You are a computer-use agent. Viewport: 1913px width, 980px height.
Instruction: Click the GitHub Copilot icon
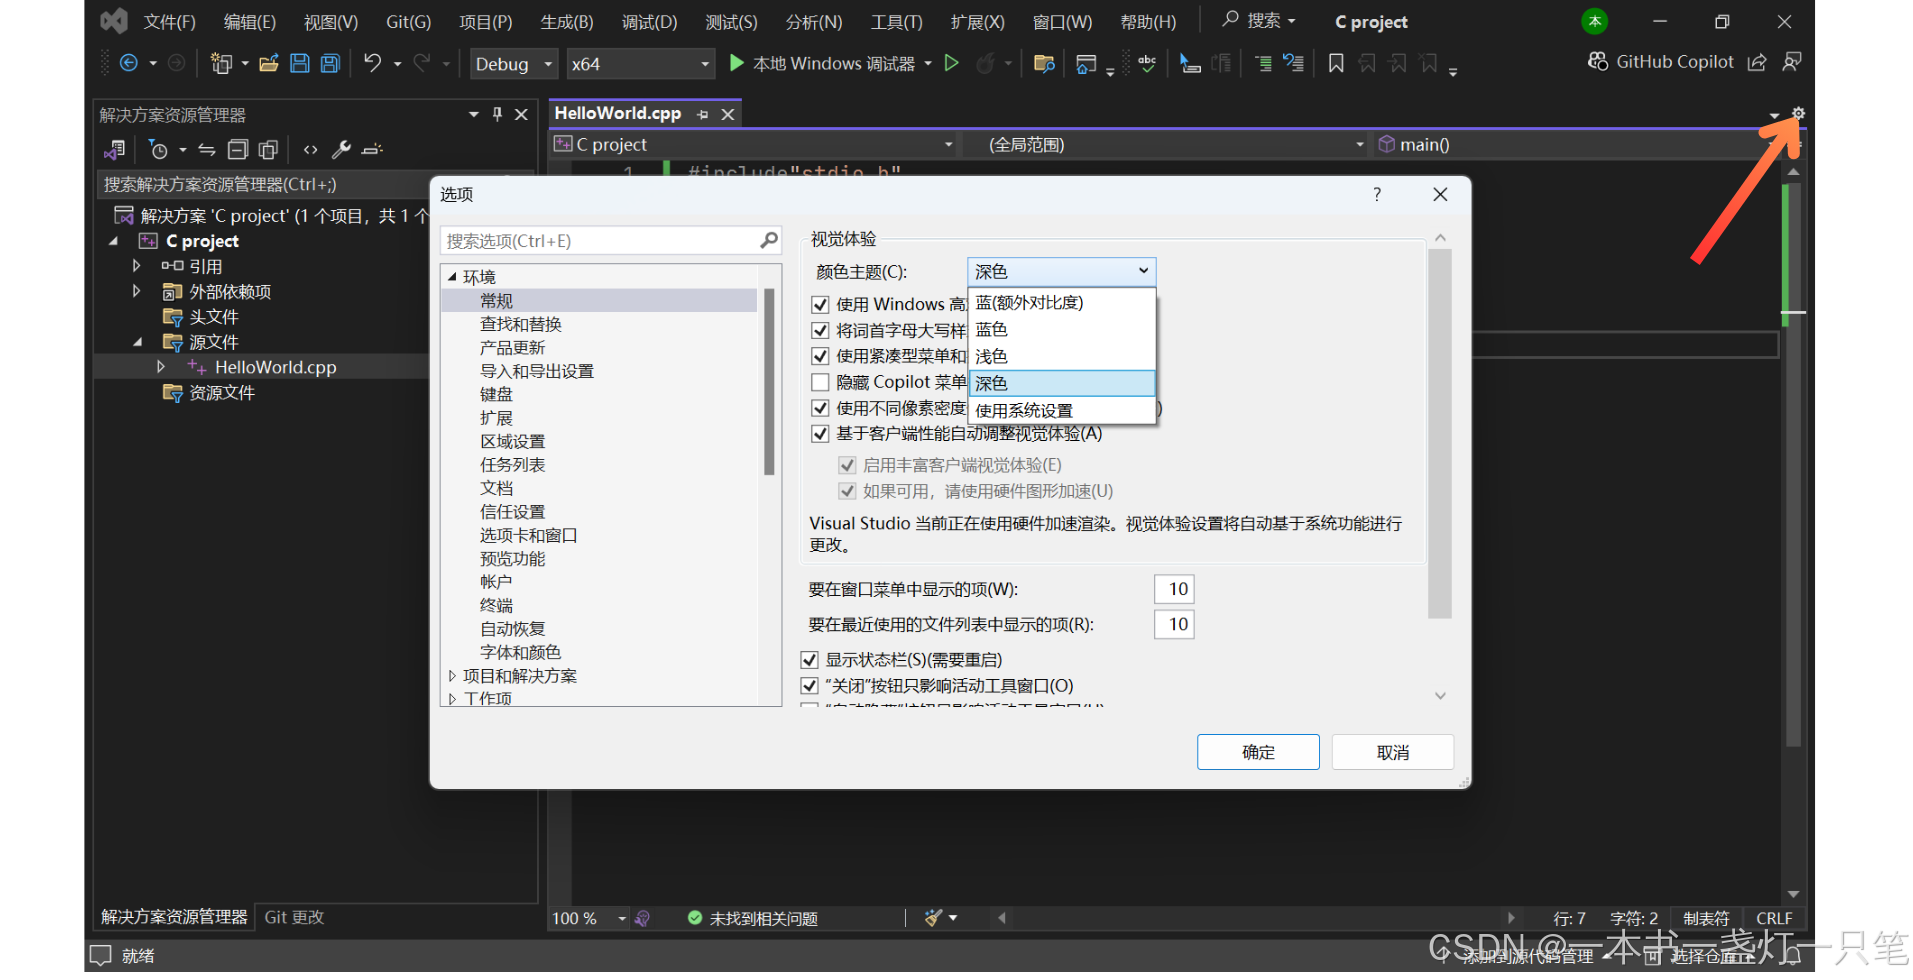coord(1598,61)
